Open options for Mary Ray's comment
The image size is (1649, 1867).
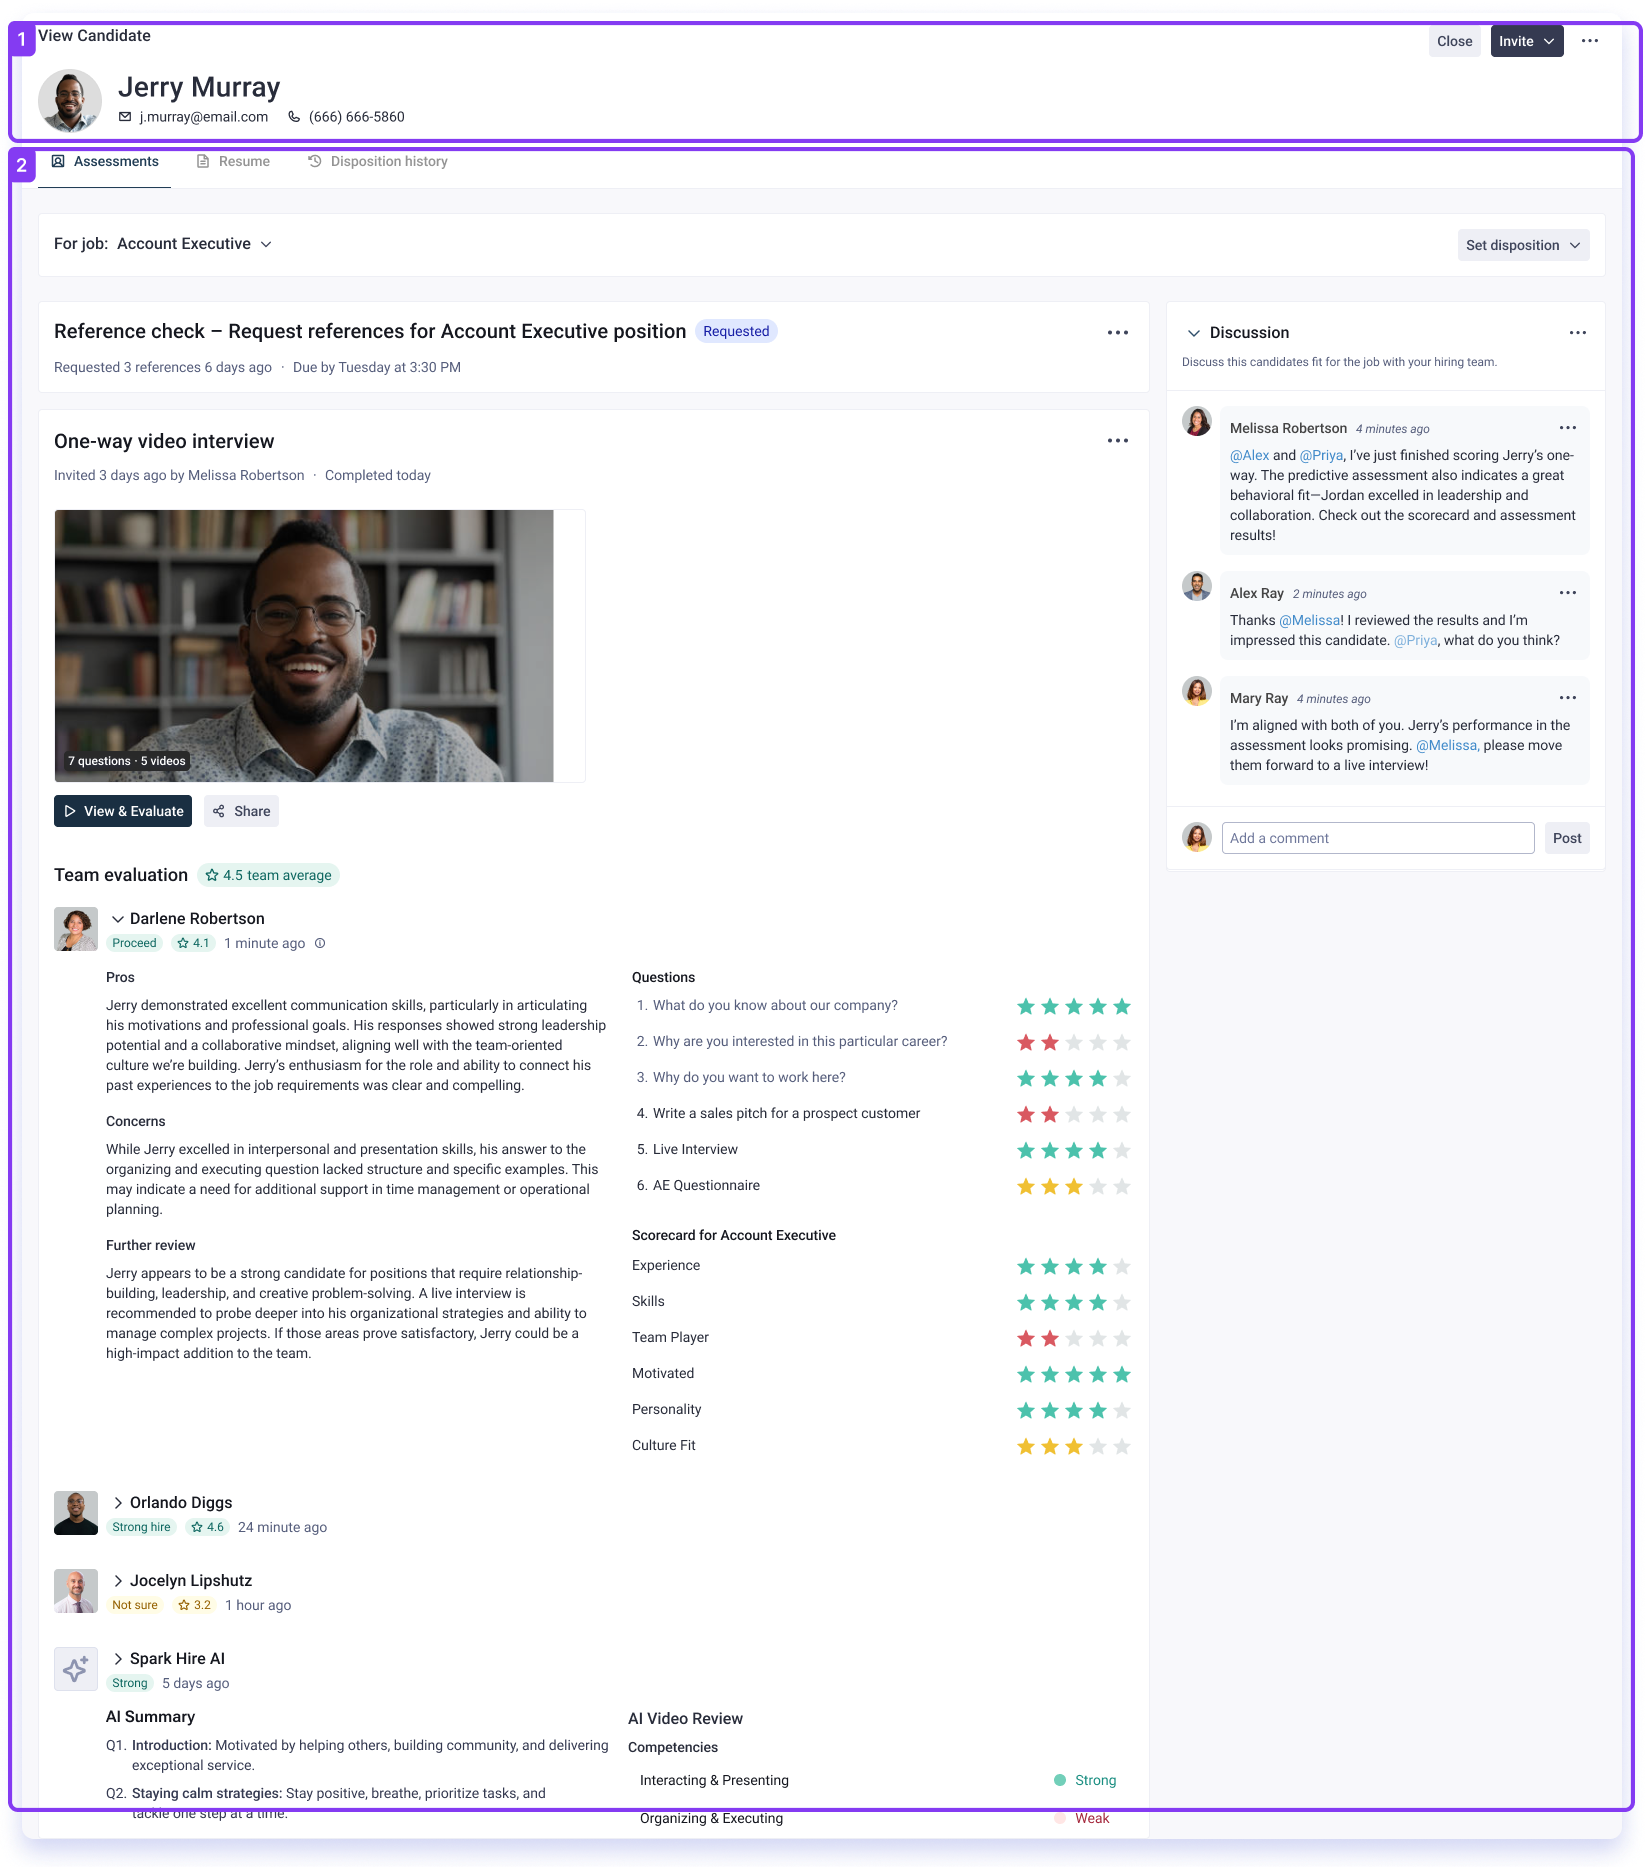tap(1568, 698)
